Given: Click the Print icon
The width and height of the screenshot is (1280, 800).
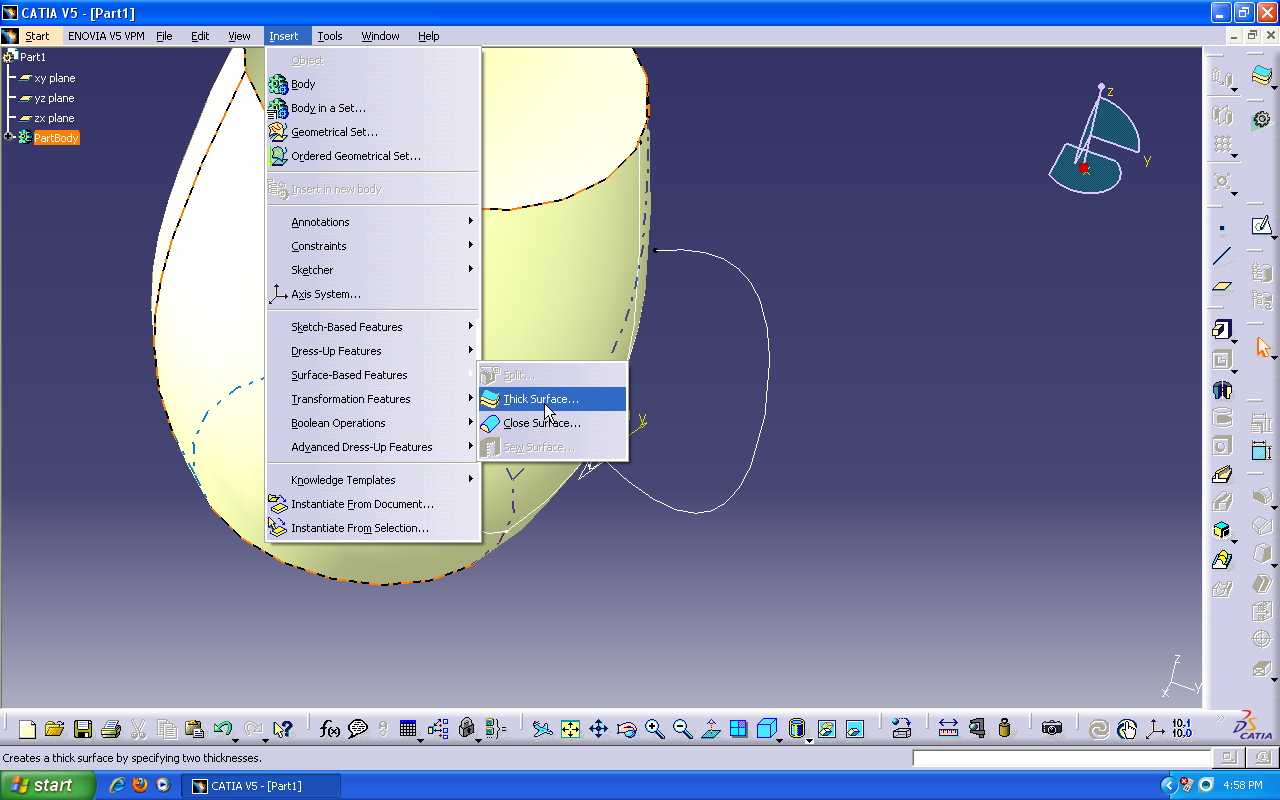Looking at the screenshot, I should pyautogui.click(x=111, y=729).
